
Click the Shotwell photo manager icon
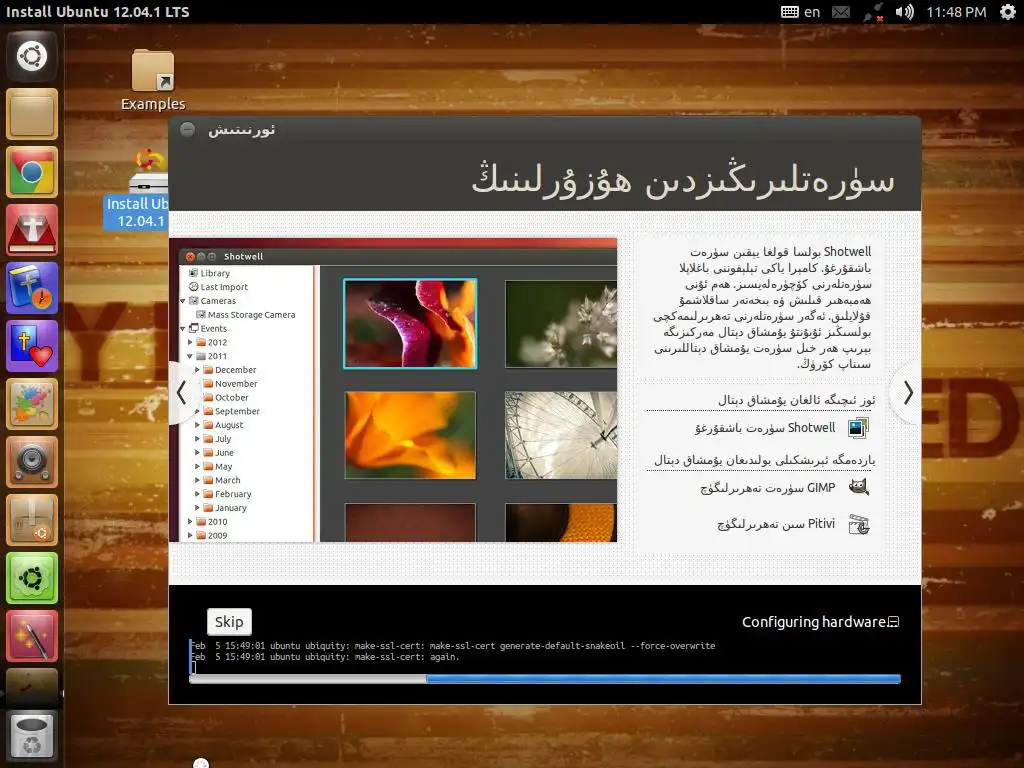tap(857, 428)
